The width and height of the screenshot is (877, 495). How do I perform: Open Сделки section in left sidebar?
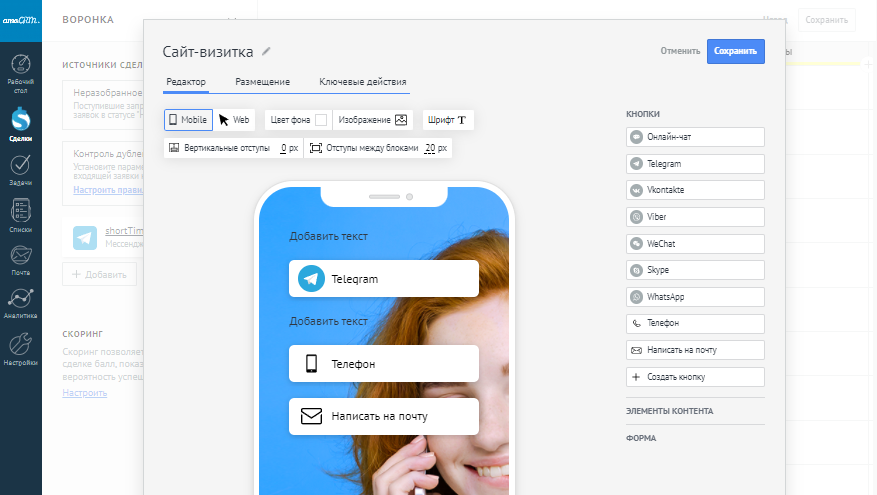20,125
